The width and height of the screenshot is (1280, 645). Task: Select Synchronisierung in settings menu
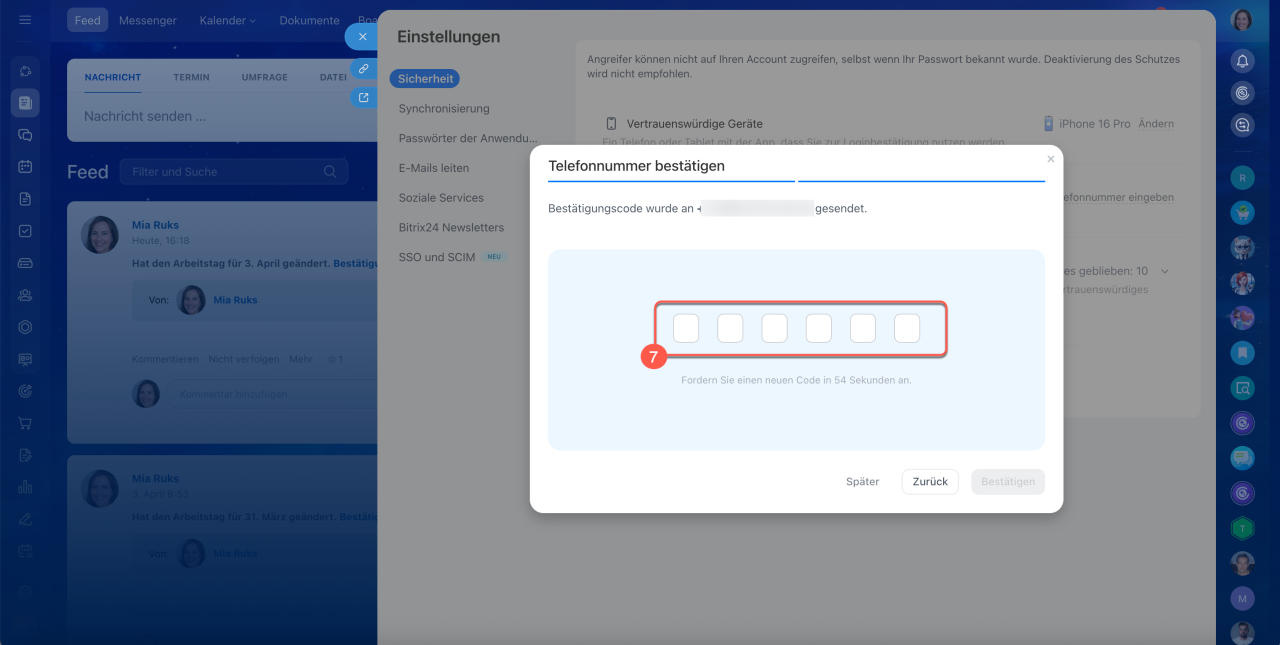[444, 108]
